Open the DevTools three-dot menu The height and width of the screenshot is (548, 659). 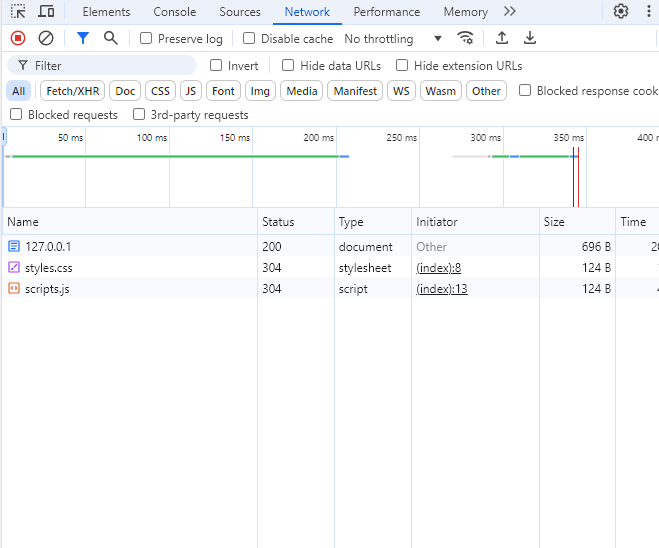[649, 11]
